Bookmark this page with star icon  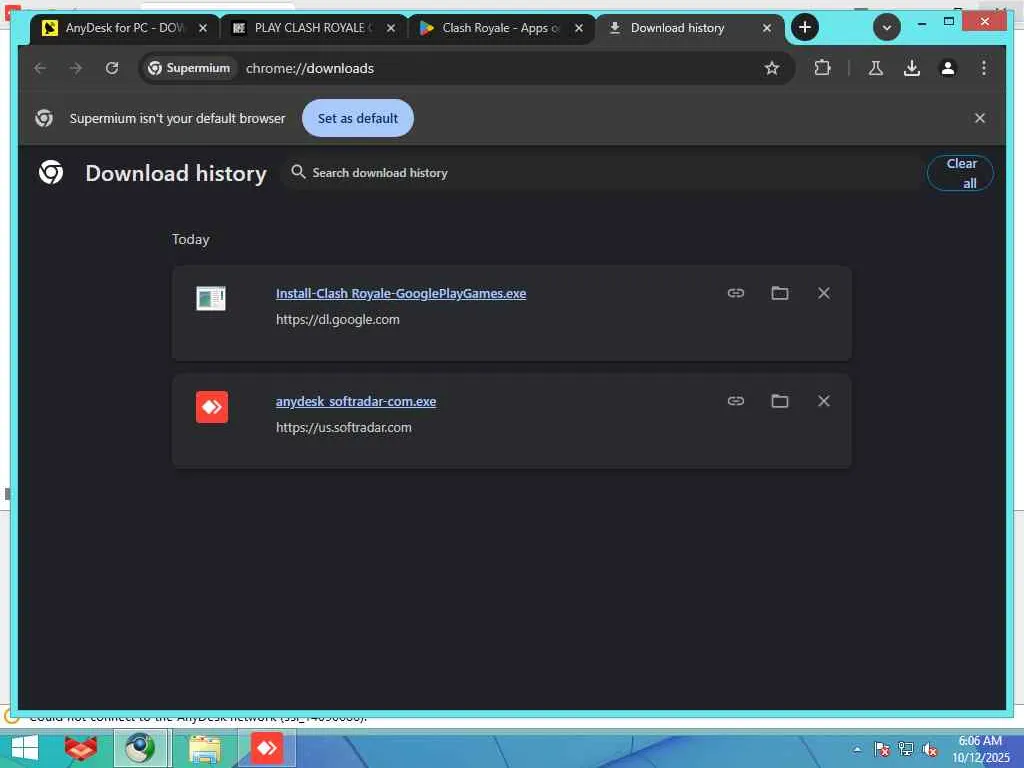[x=772, y=68]
